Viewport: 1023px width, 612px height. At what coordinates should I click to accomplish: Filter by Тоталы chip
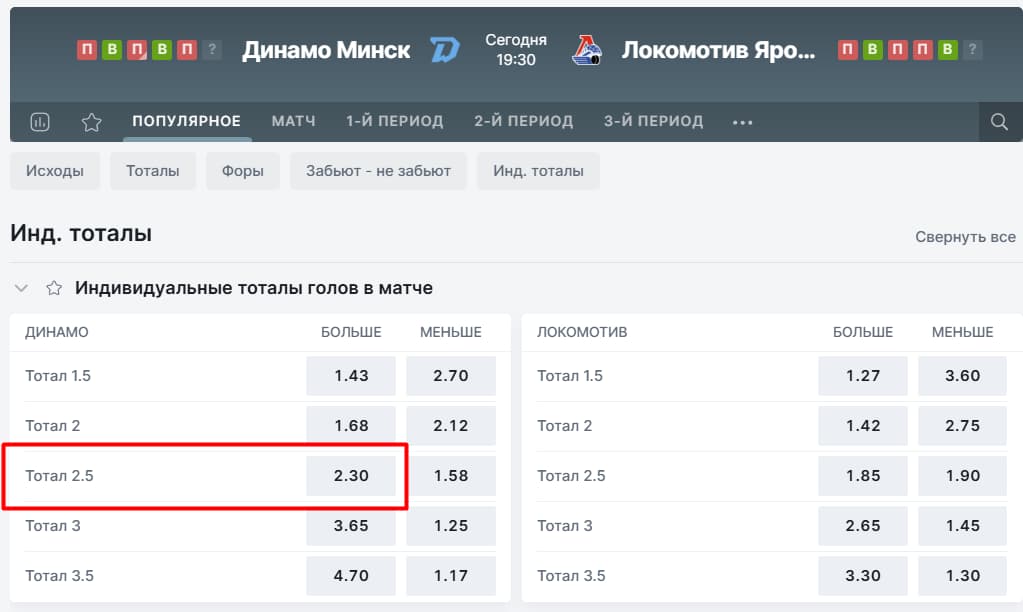153,171
